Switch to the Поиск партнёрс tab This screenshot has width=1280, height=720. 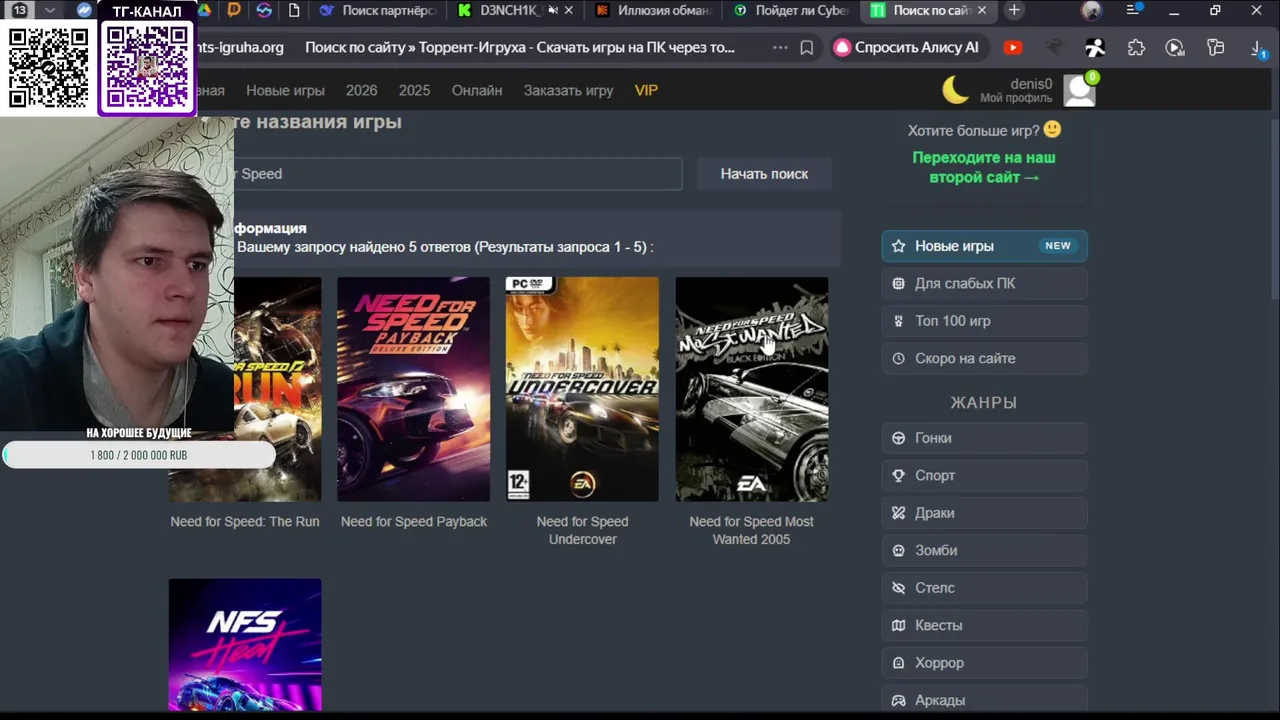coord(378,11)
